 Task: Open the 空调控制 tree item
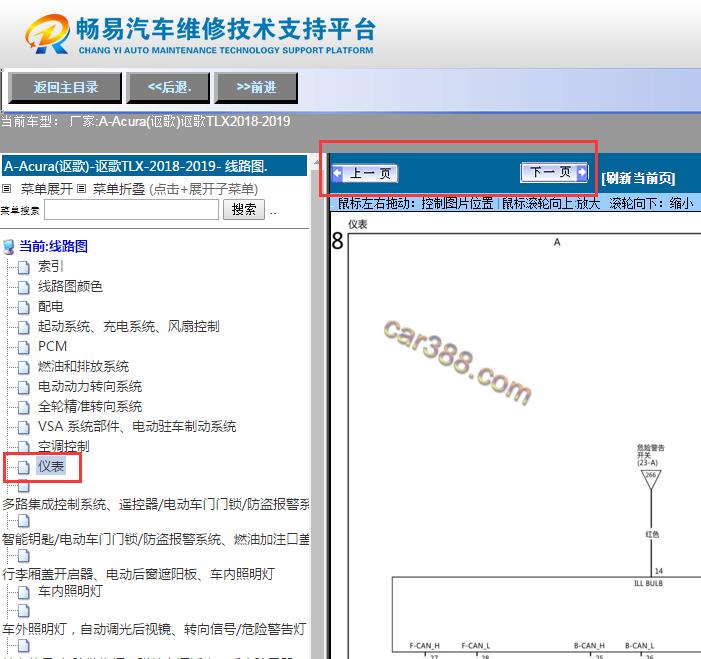click(x=63, y=446)
